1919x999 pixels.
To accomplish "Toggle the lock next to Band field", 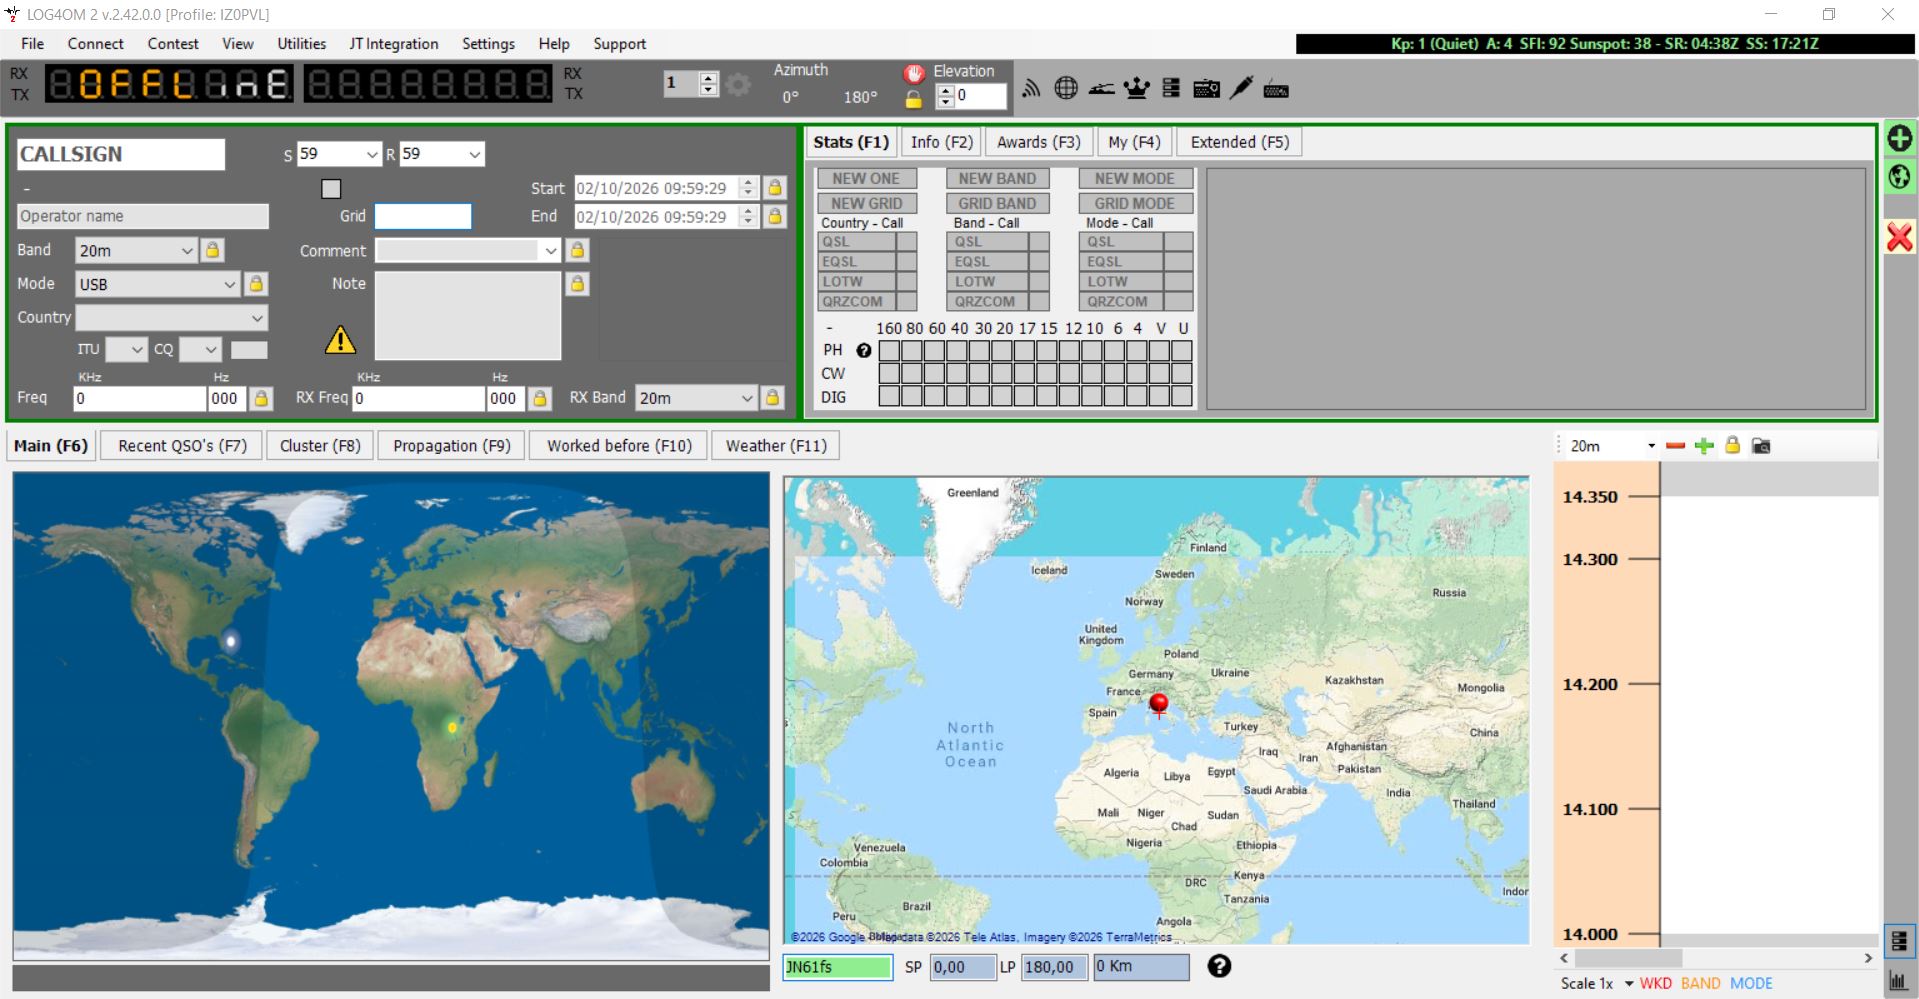I will pos(212,250).
